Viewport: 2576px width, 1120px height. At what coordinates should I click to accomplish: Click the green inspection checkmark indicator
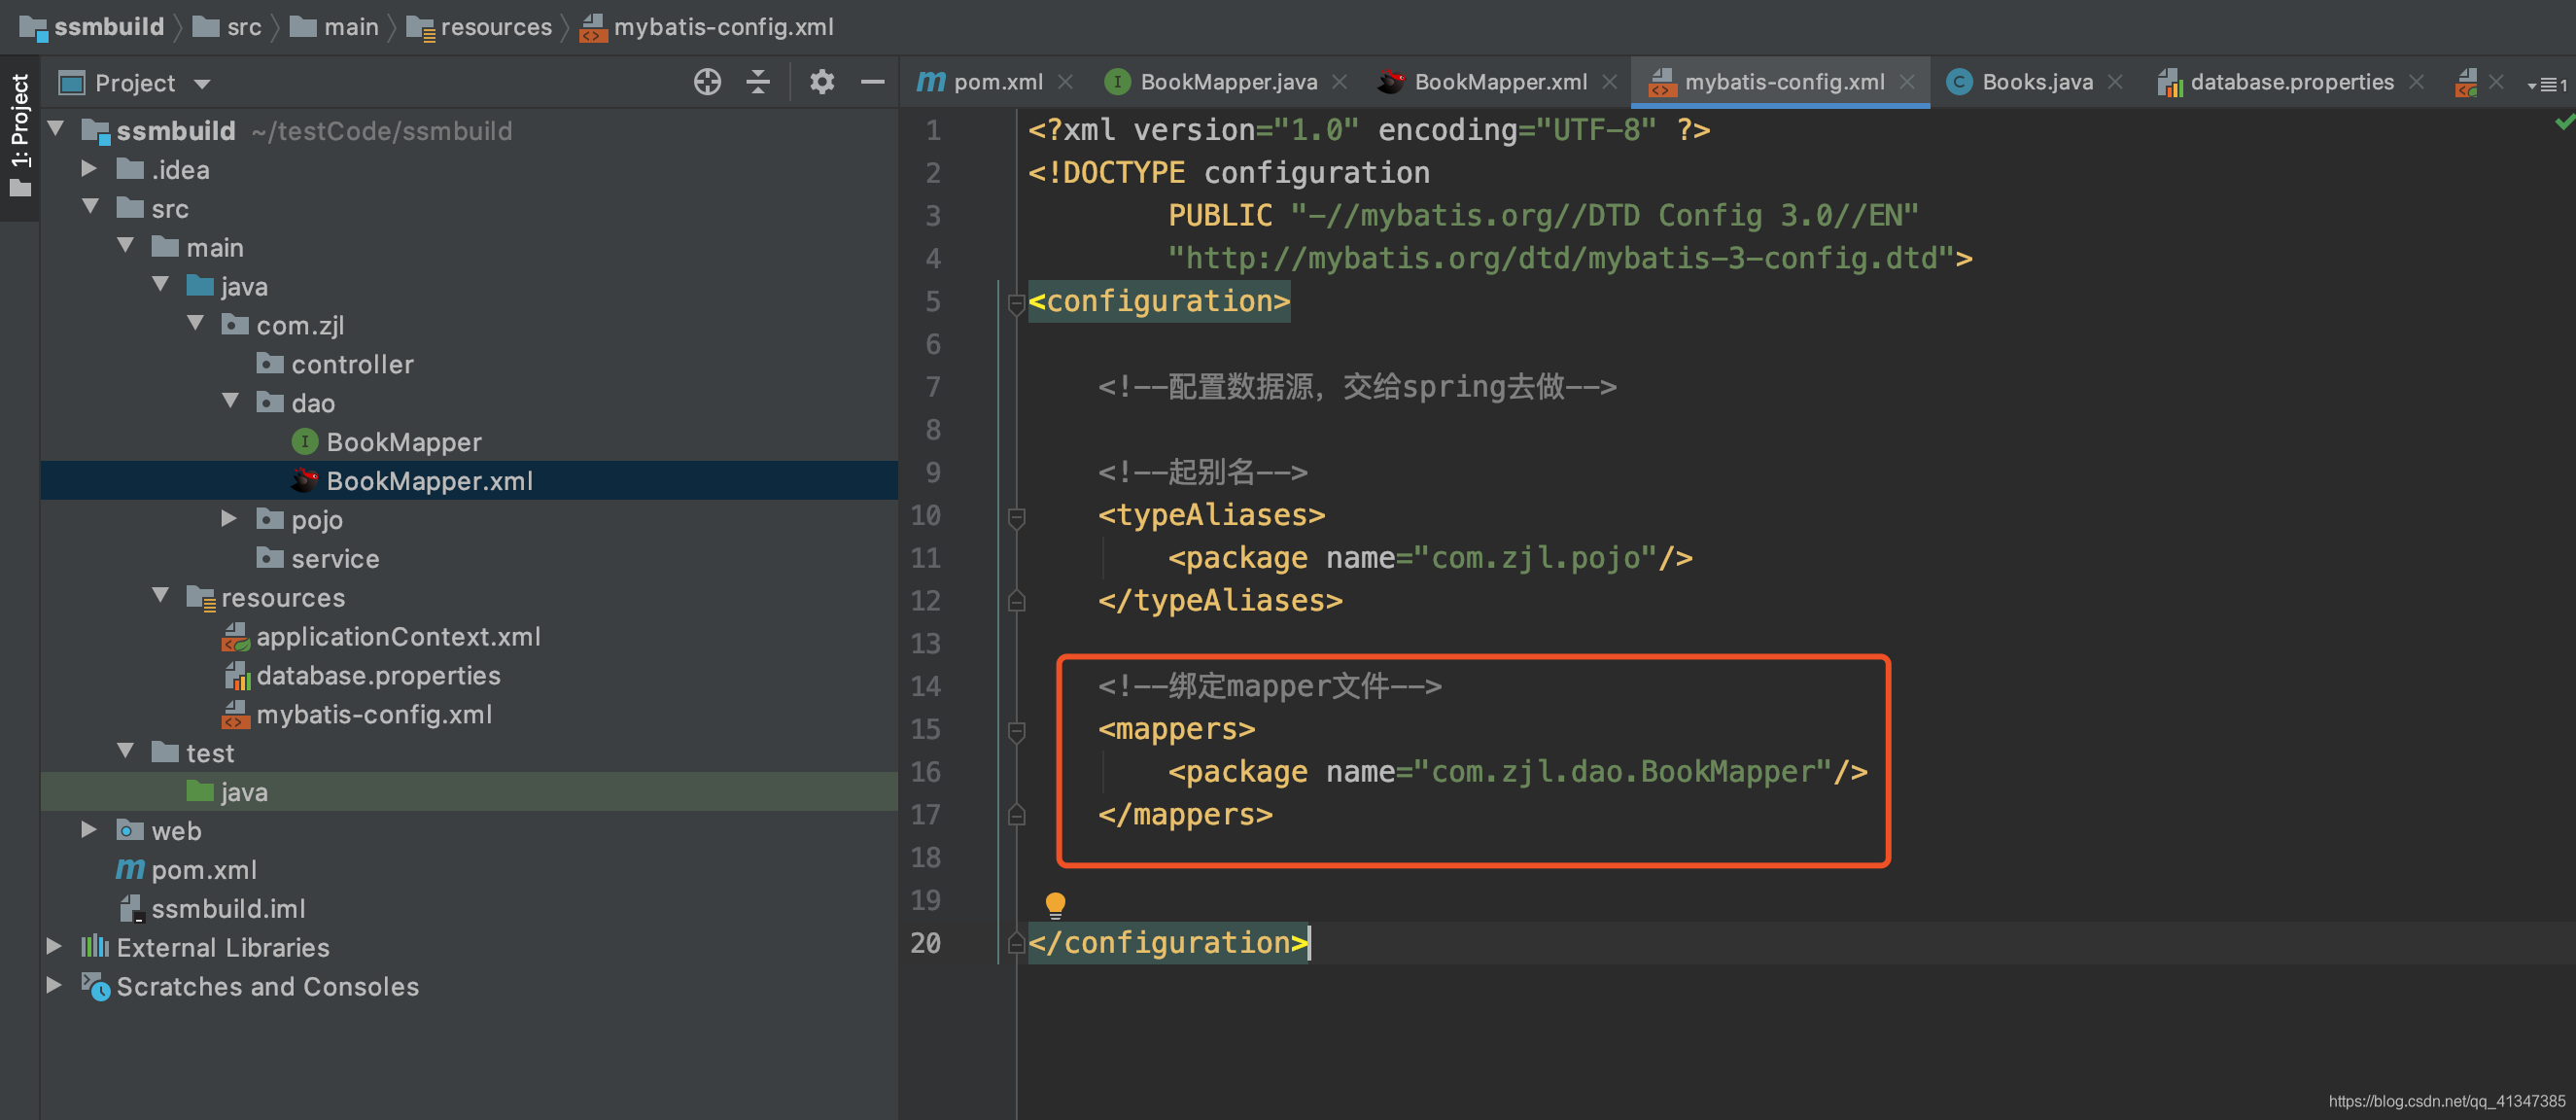click(2564, 122)
